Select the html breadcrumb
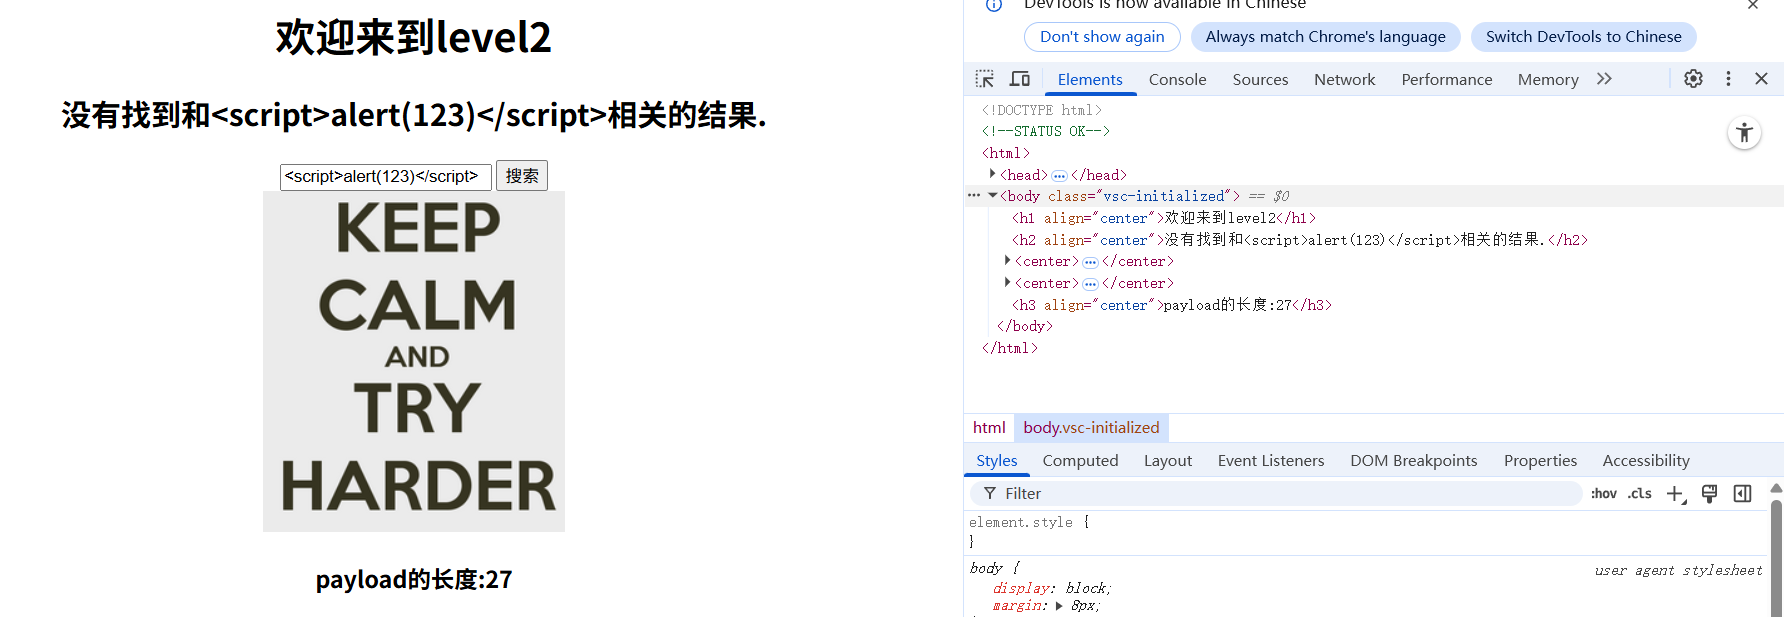1784x617 pixels. click(989, 428)
